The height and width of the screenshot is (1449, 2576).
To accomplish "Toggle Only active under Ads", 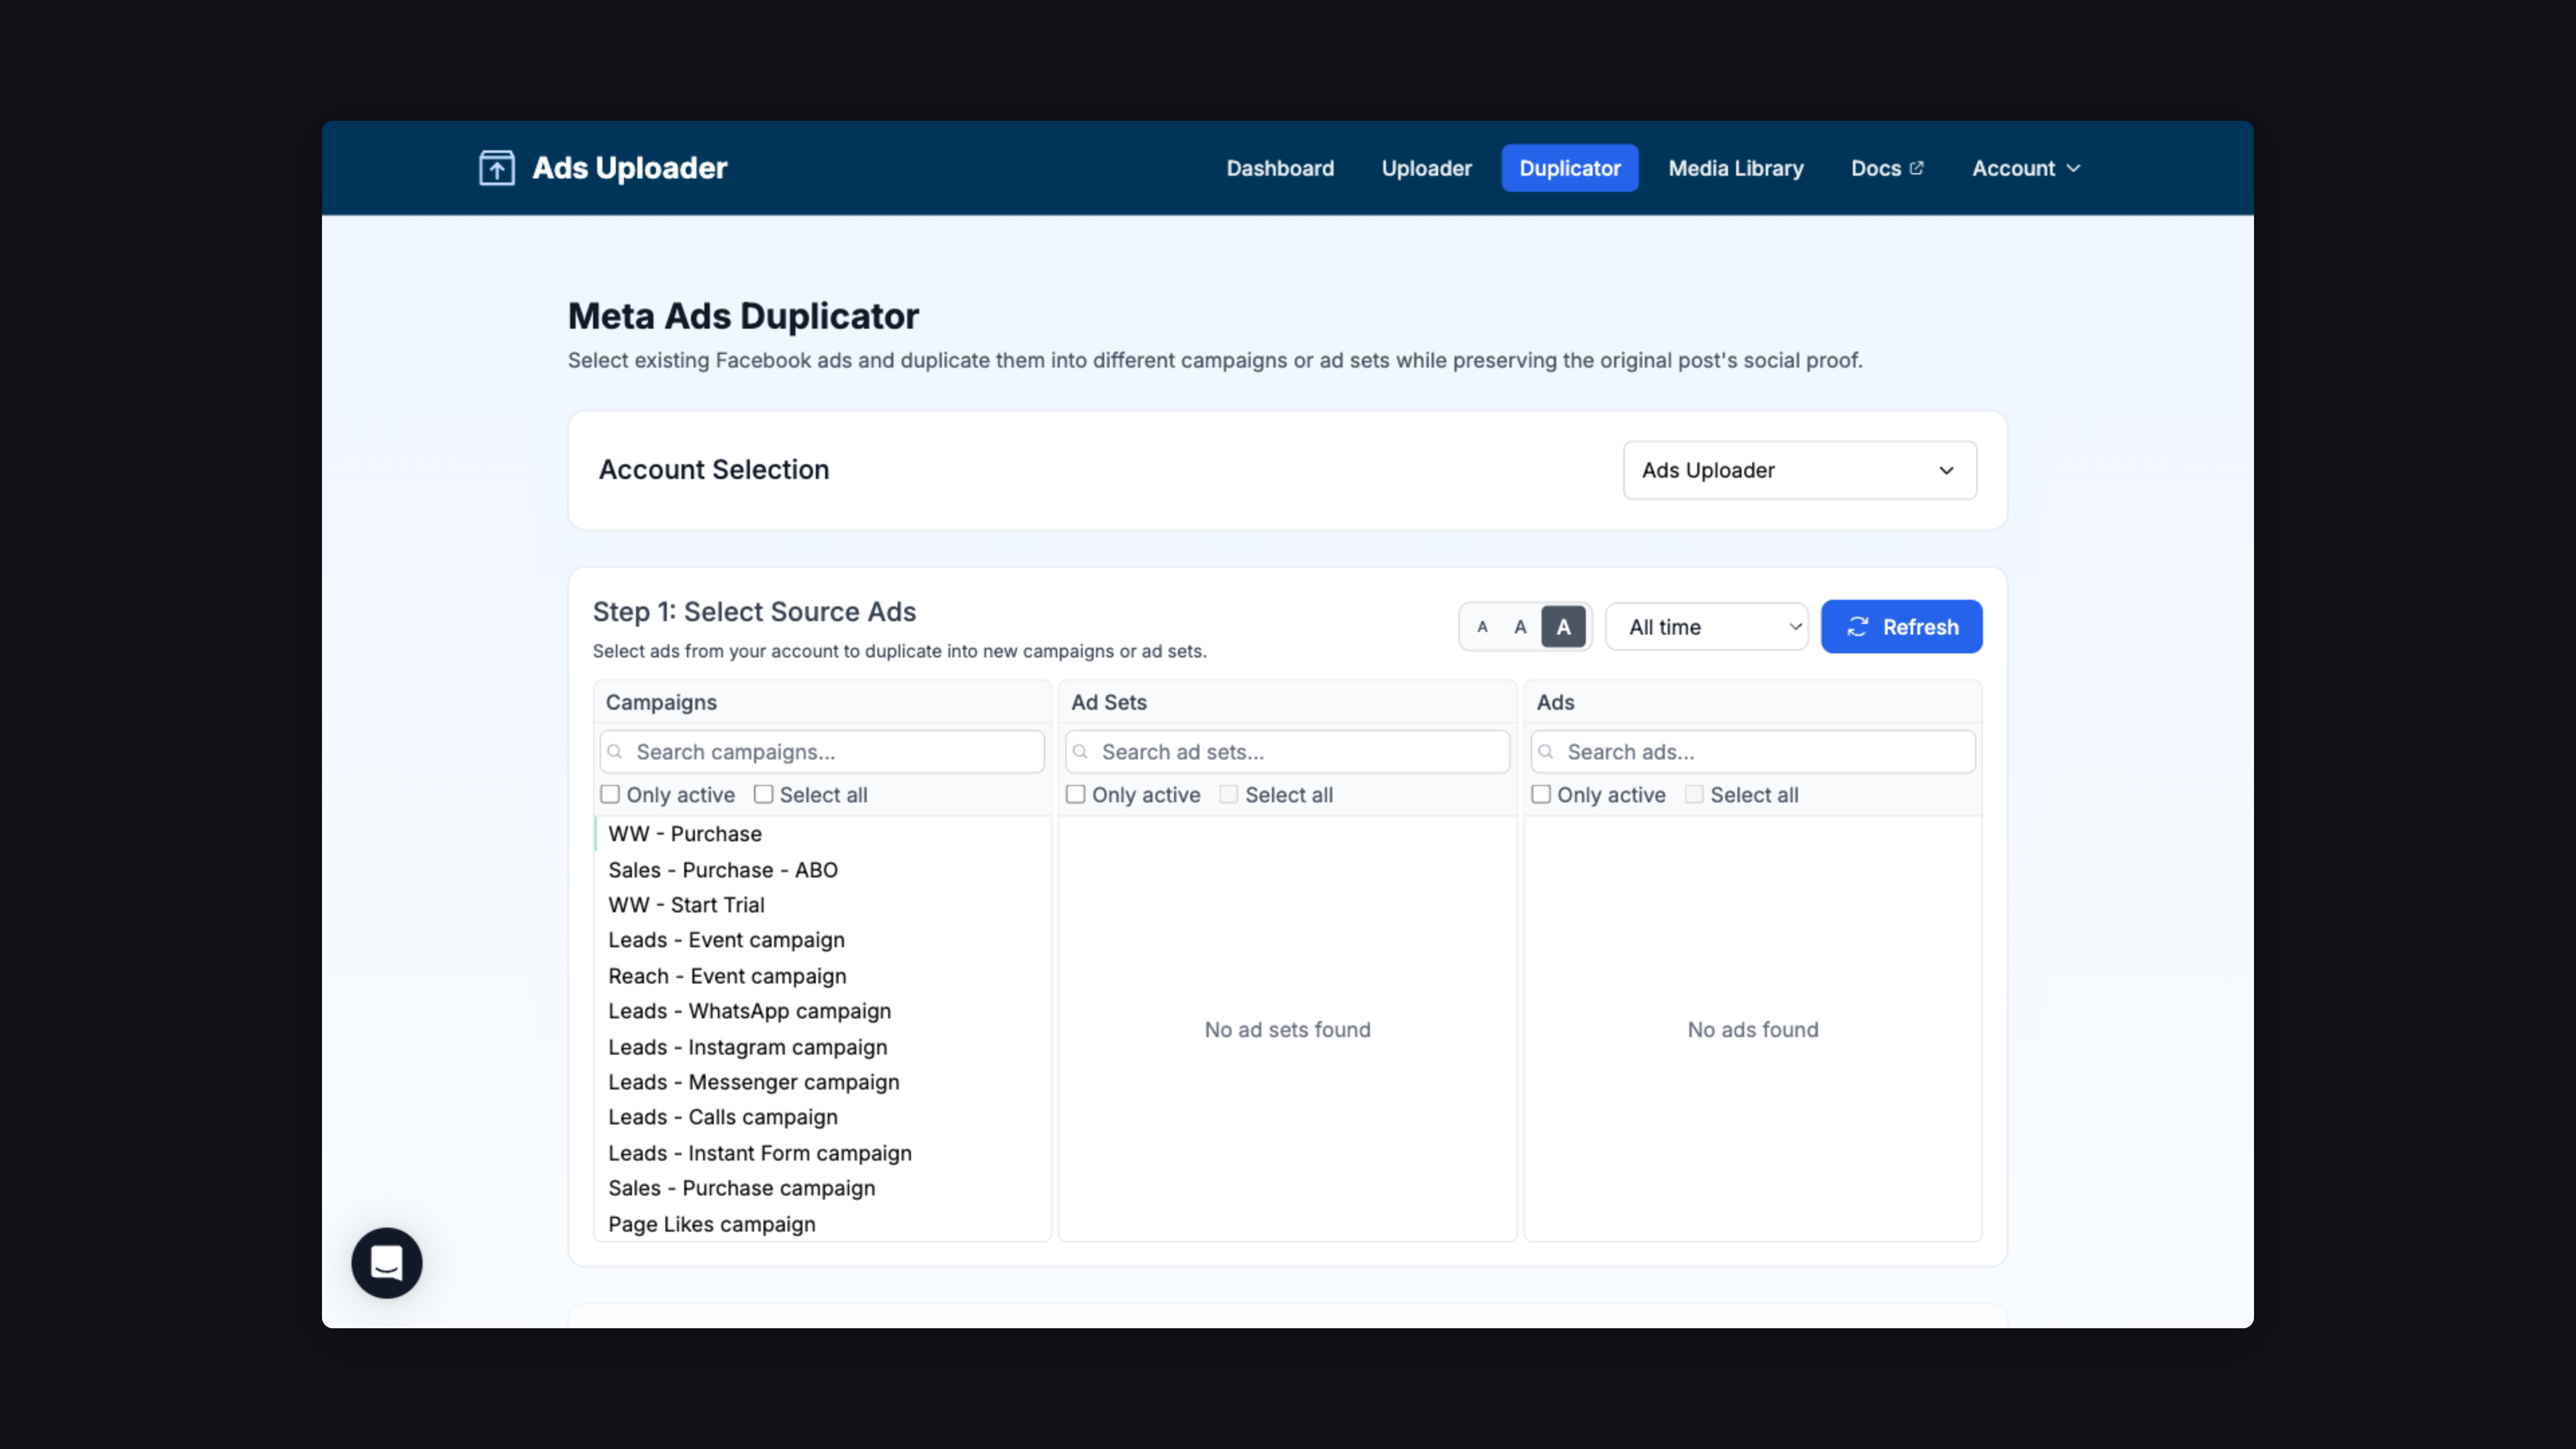I will 1541,794.
